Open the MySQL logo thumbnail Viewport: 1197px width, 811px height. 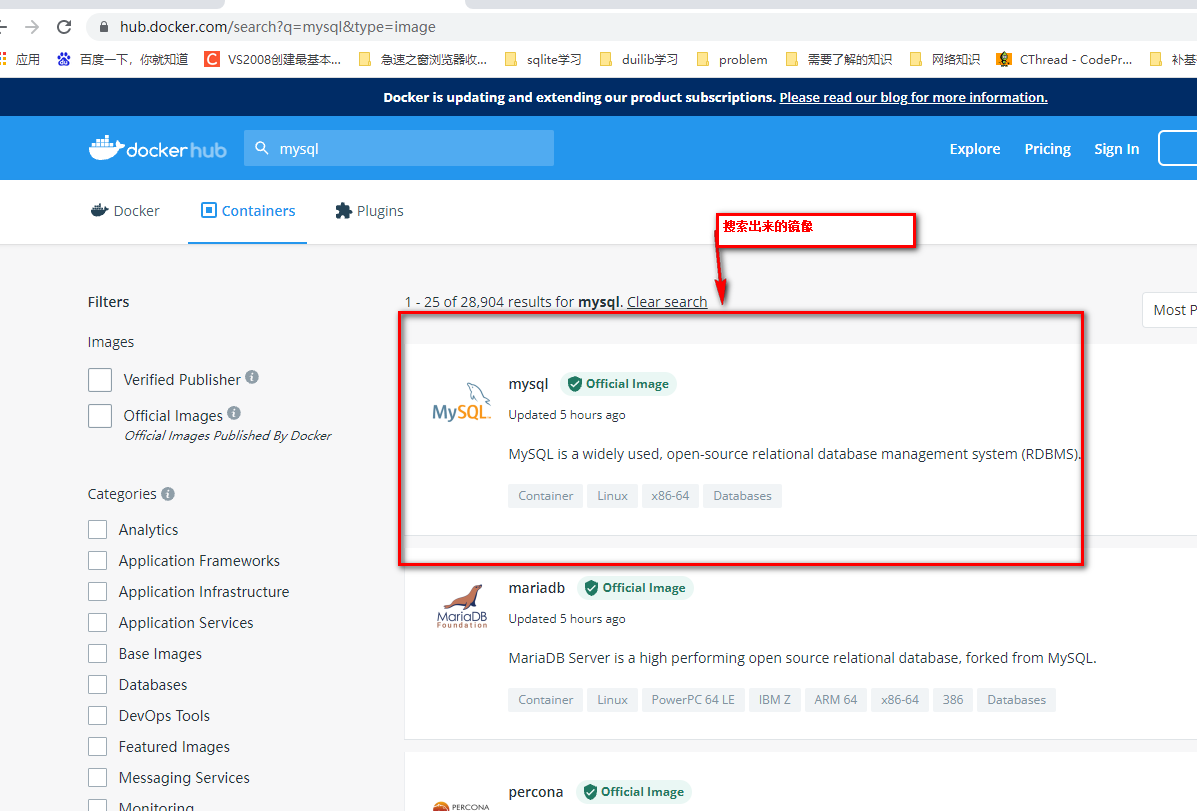click(x=462, y=402)
